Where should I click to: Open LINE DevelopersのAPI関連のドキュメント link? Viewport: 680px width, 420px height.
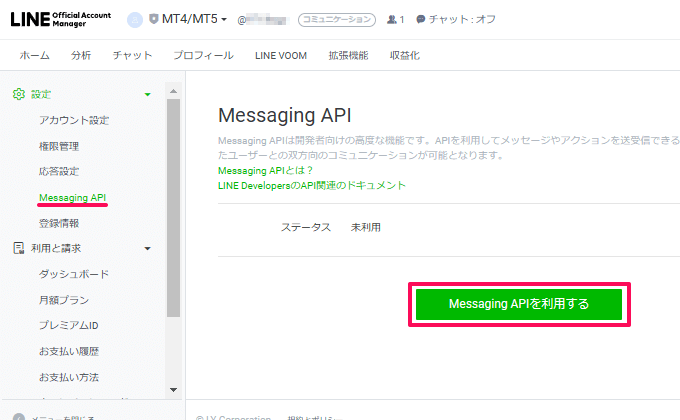point(311,185)
